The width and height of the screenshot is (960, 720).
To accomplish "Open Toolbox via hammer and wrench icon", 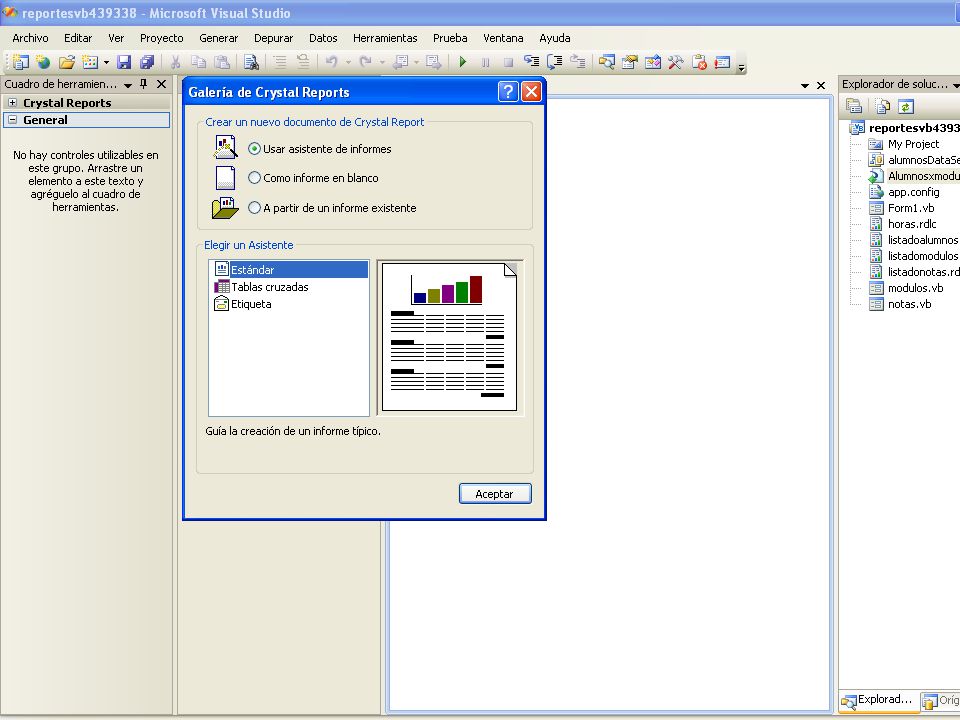I will pos(675,62).
